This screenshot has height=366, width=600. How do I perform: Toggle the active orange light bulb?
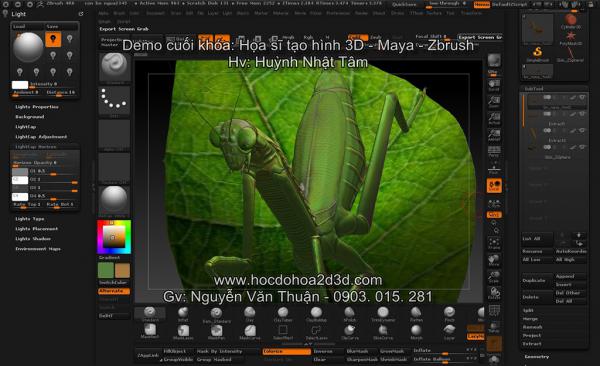coord(53,39)
